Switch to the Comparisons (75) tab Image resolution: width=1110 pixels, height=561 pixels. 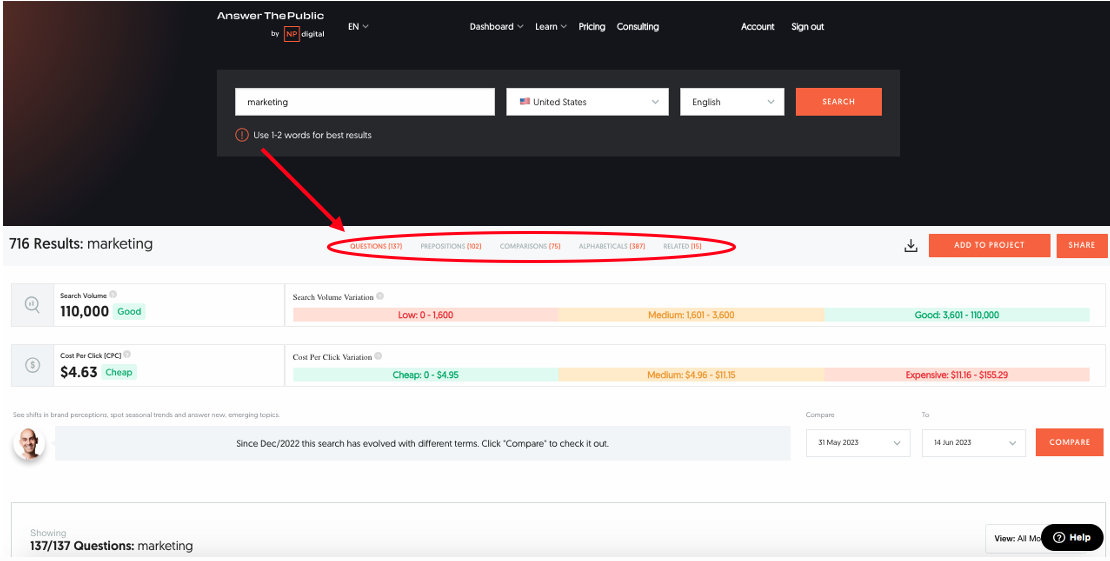tap(530, 246)
